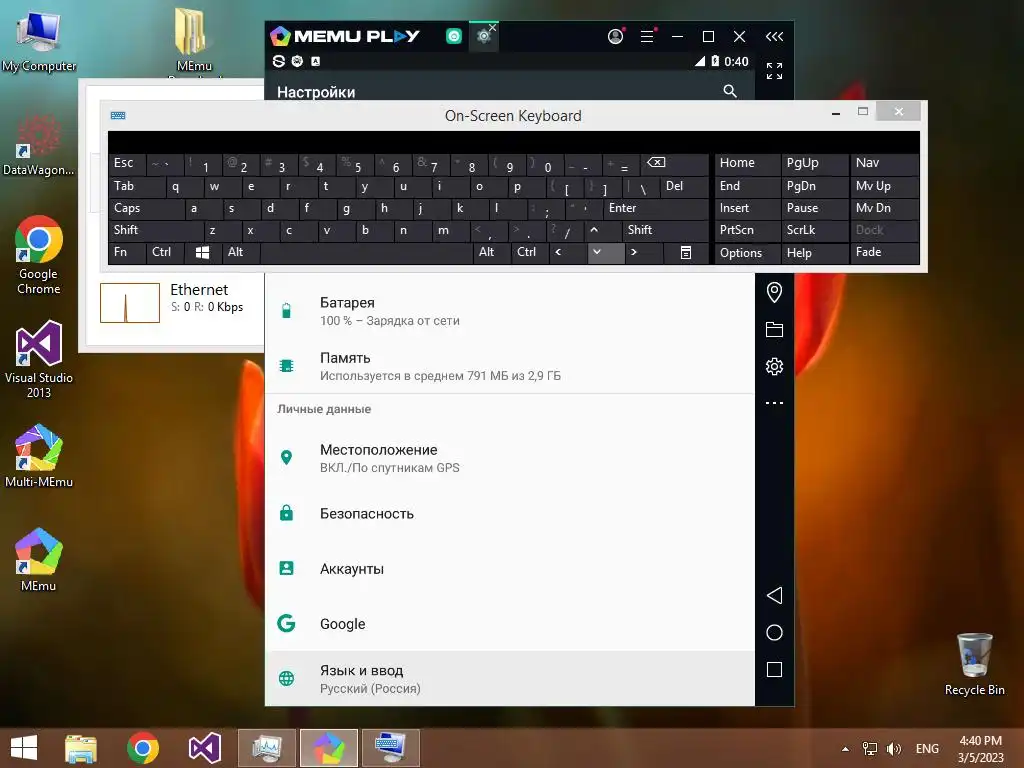
Task: Click ENG language indicator in tray
Action: point(927,749)
